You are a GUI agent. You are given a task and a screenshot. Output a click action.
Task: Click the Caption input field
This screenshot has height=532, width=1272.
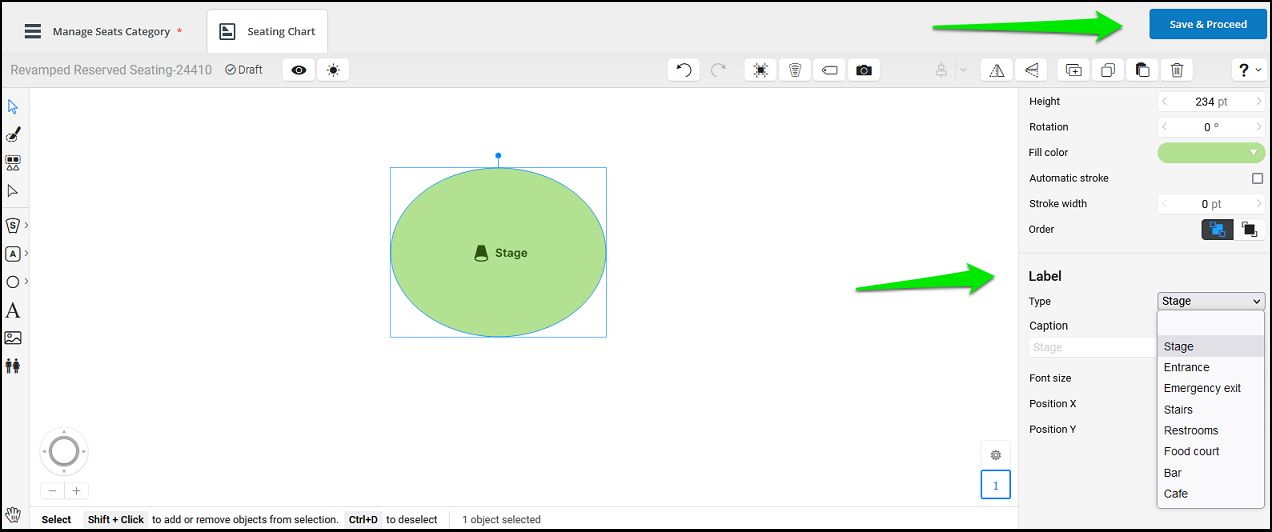1092,347
